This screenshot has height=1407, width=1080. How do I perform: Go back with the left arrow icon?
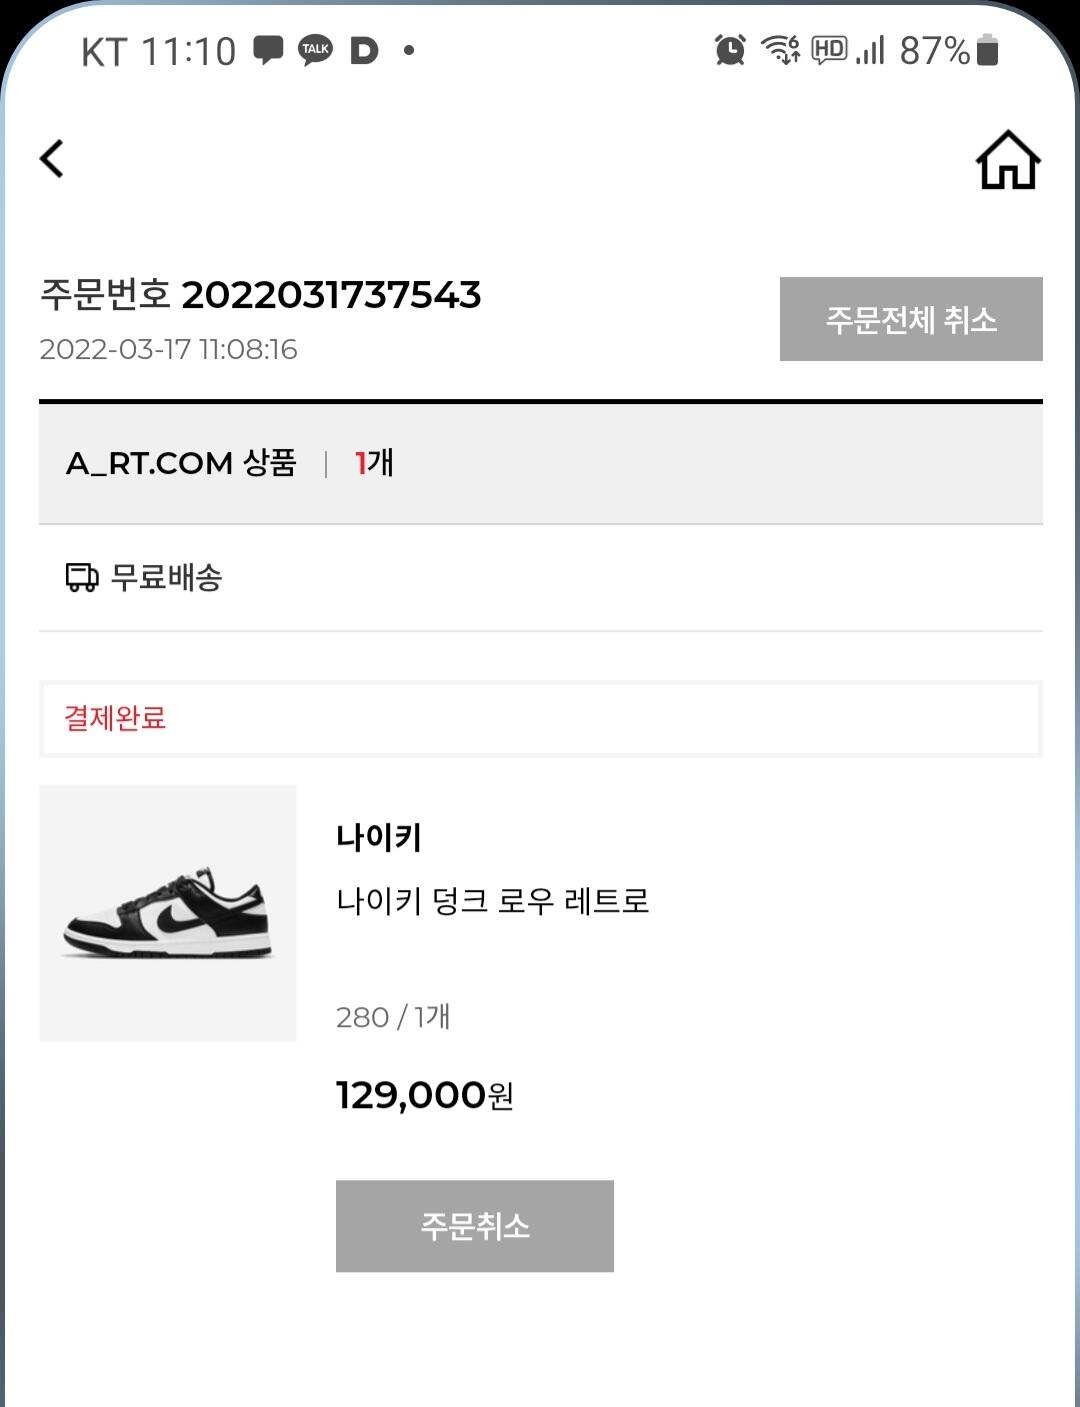point(51,158)
